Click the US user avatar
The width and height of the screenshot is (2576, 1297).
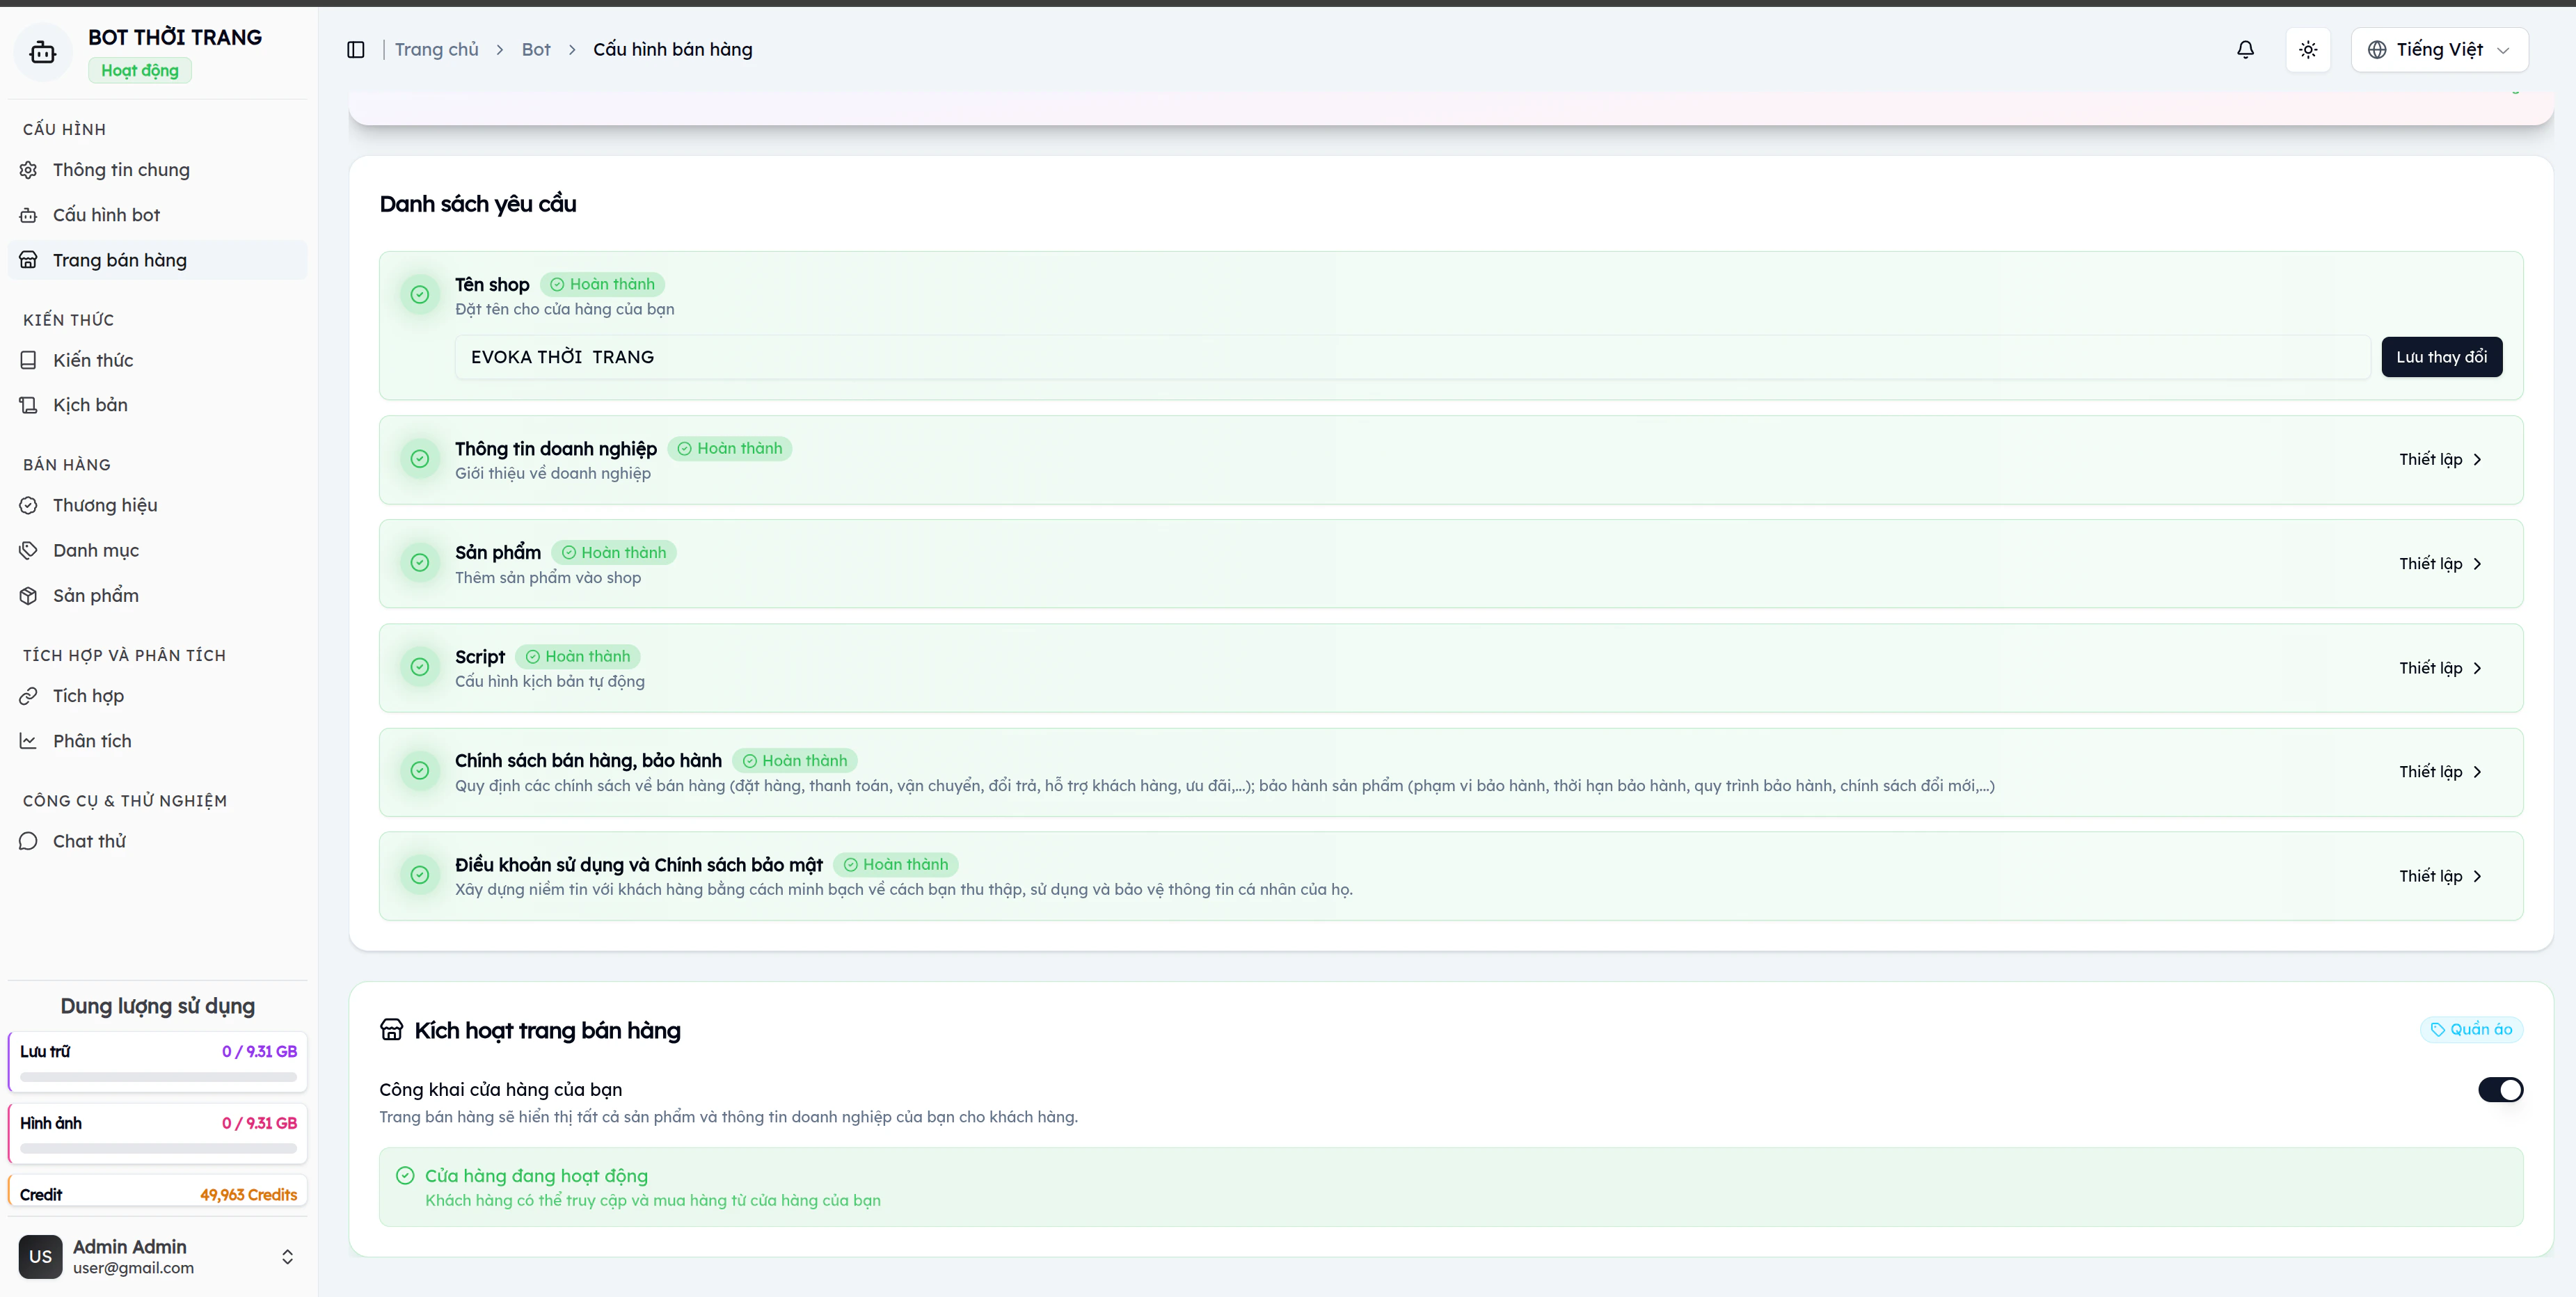click(x=40, y=1256)
